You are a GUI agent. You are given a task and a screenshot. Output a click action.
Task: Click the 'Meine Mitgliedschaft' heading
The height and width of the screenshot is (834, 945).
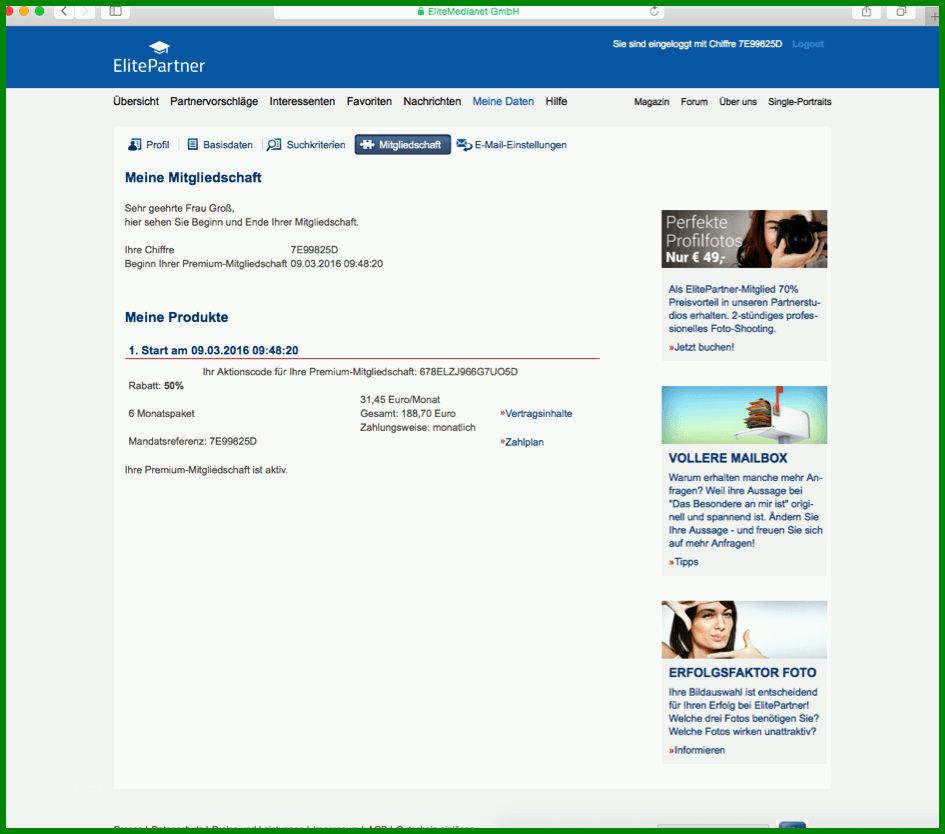(x=193, y=178)
